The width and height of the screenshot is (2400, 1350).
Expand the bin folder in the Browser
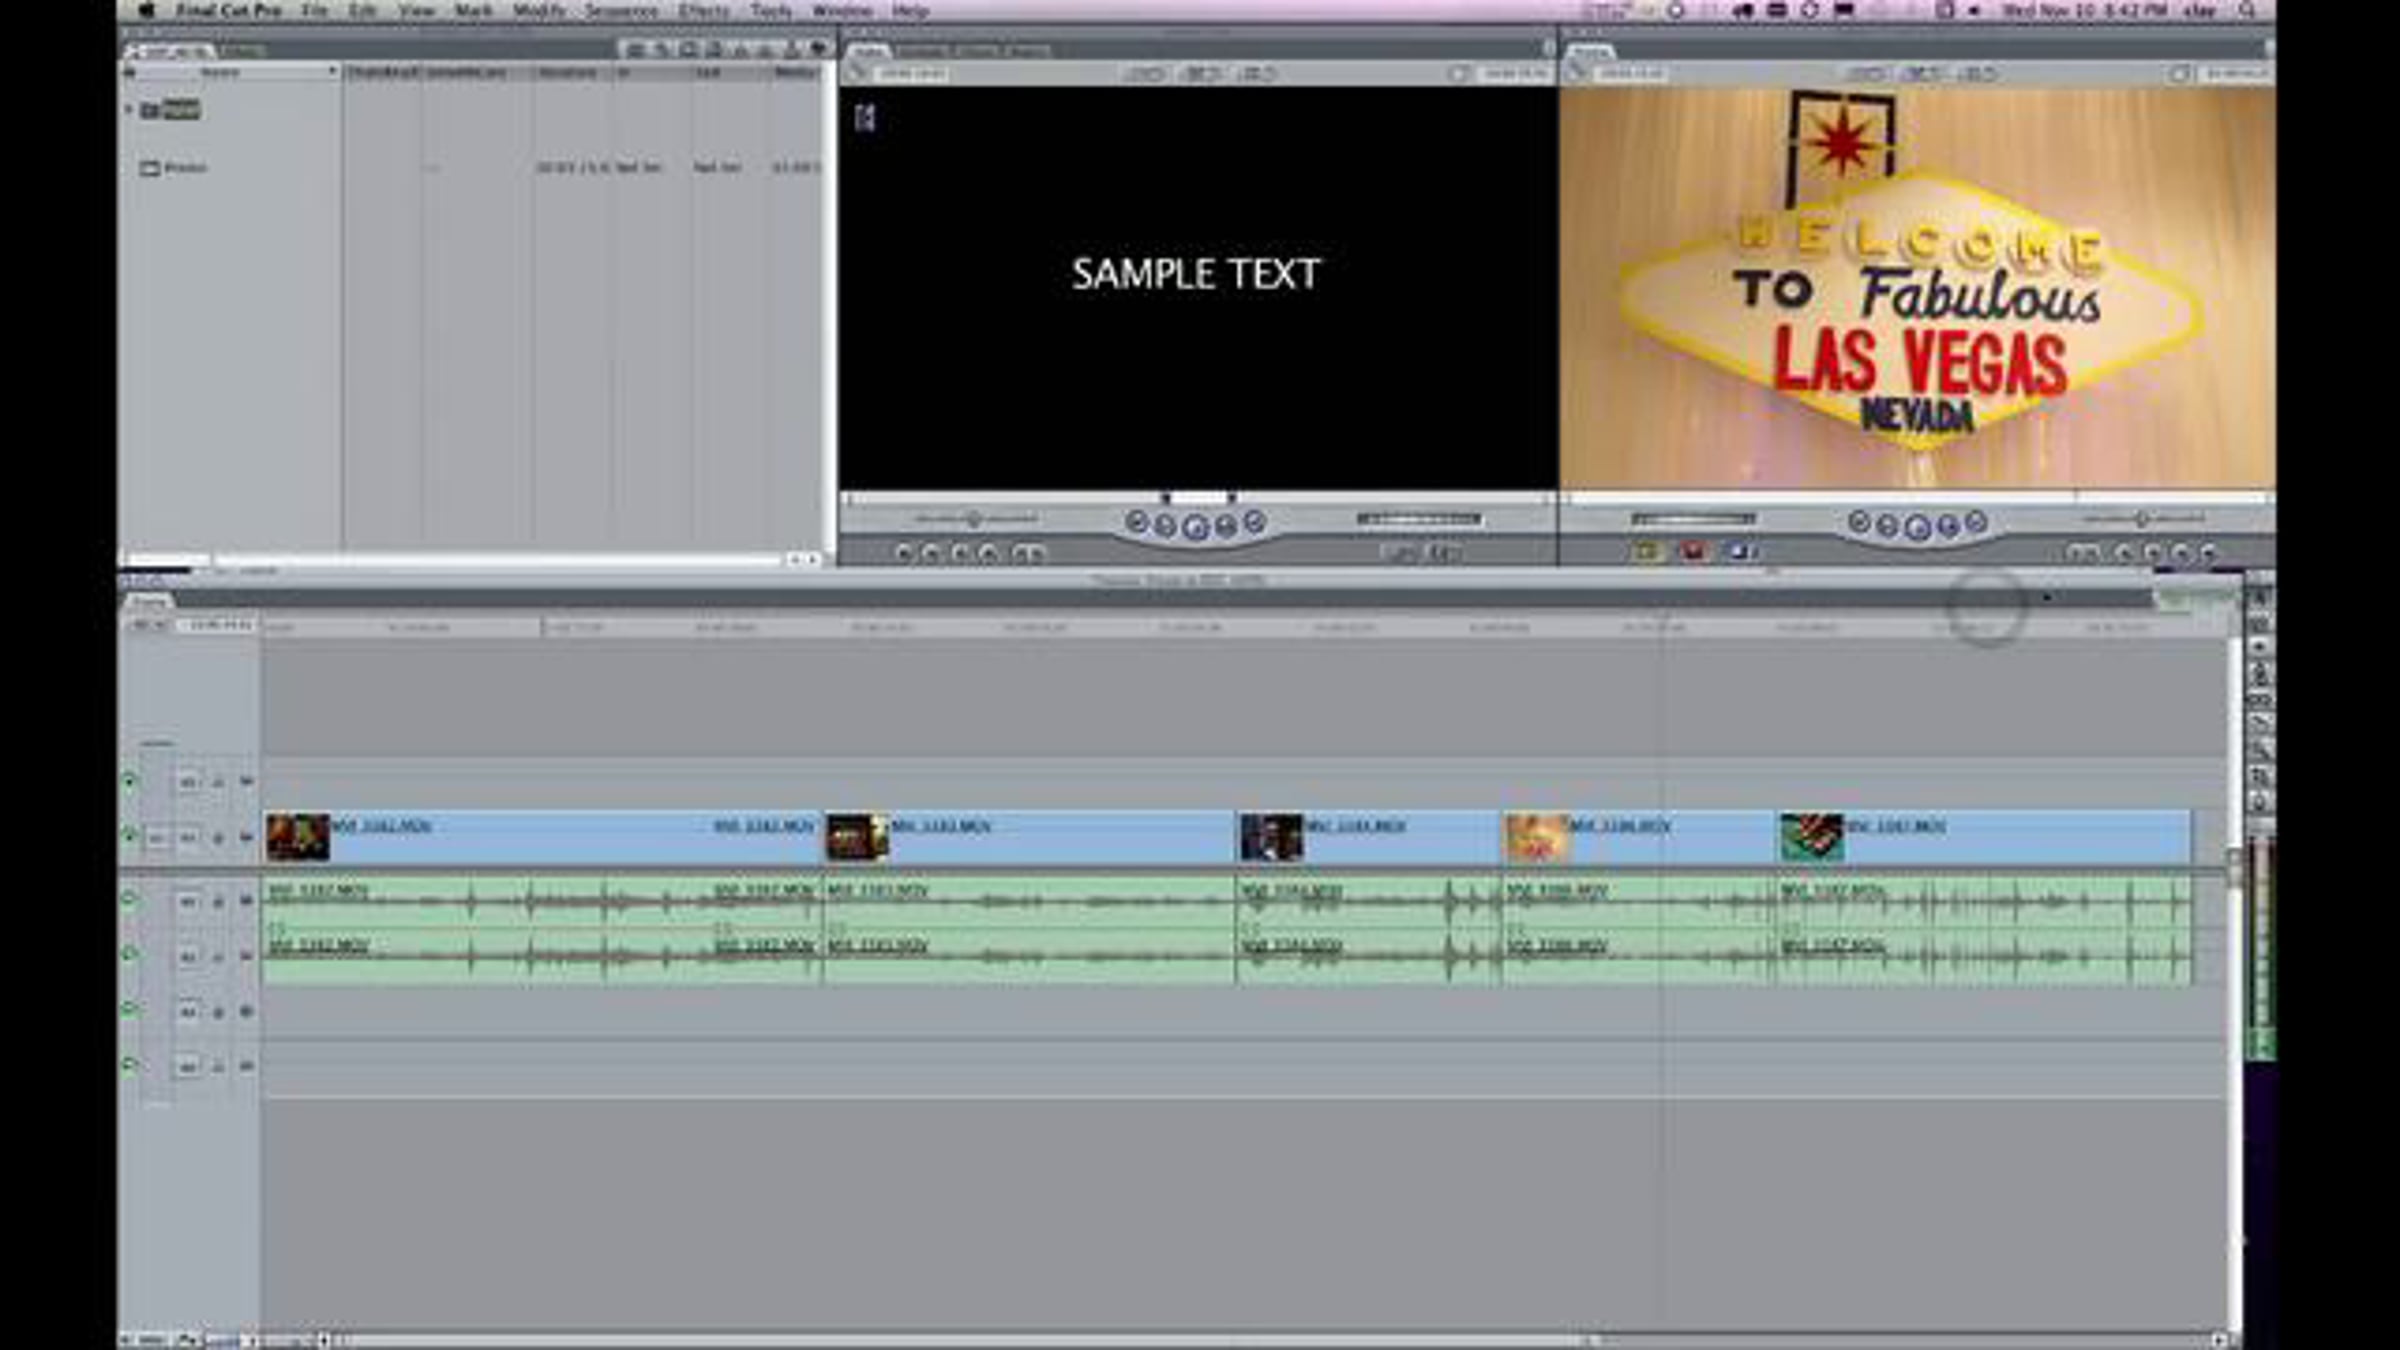pyautogui.click(x=129, y=109)
